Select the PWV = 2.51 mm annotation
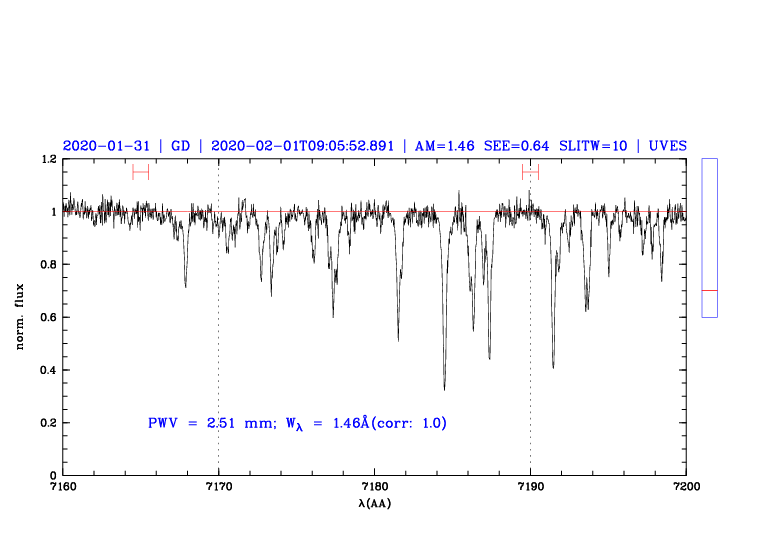782x542 pixels. coord(209,423)
